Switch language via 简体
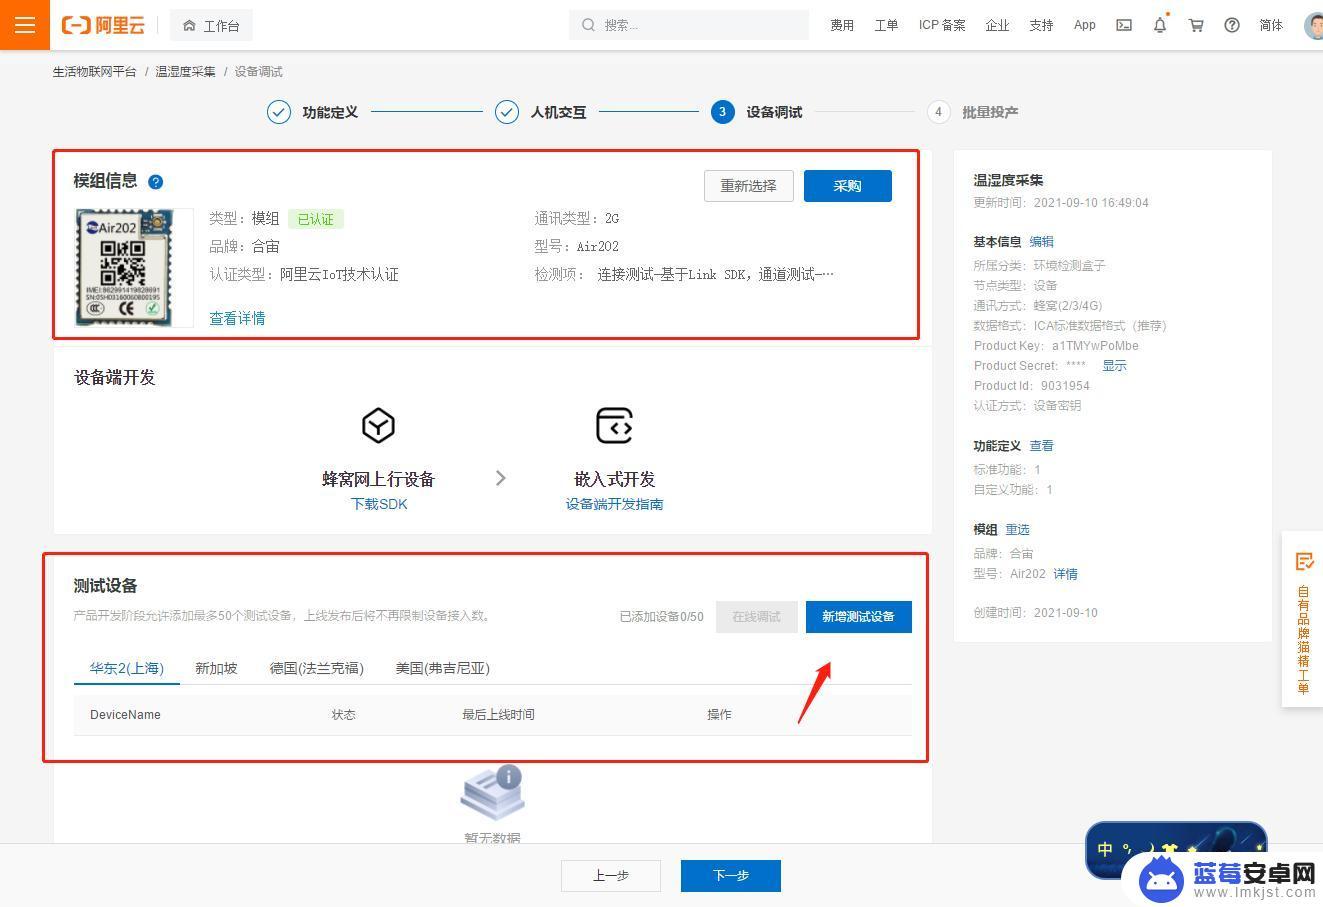The width and height of the screenshot is (1323, 907). (x=1271, y=25)
